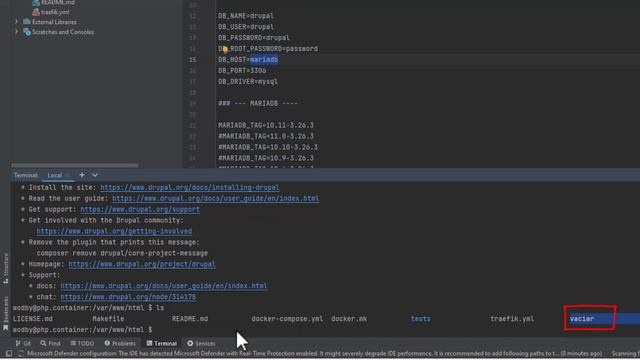Click the #MARIADB_TAG=10.10-3.26.3 line
Viewport: 640px width, 360px height.
[x=268, y=147]
